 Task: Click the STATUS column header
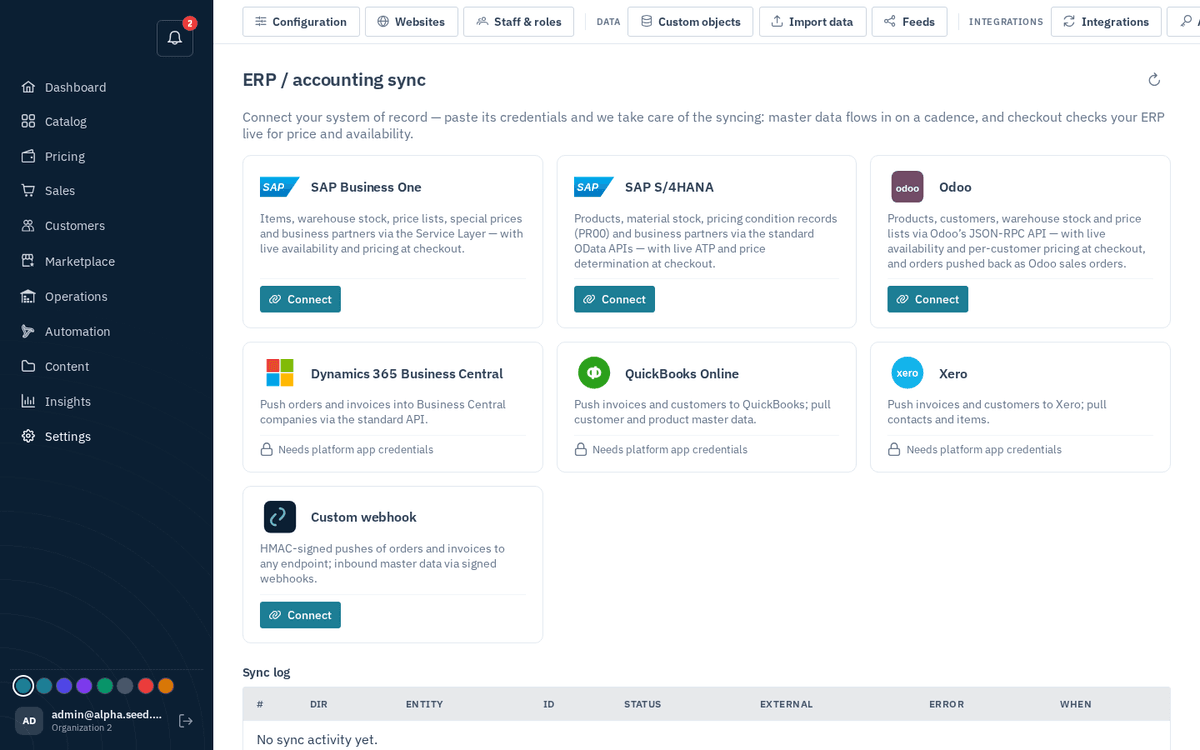(642, 704)
